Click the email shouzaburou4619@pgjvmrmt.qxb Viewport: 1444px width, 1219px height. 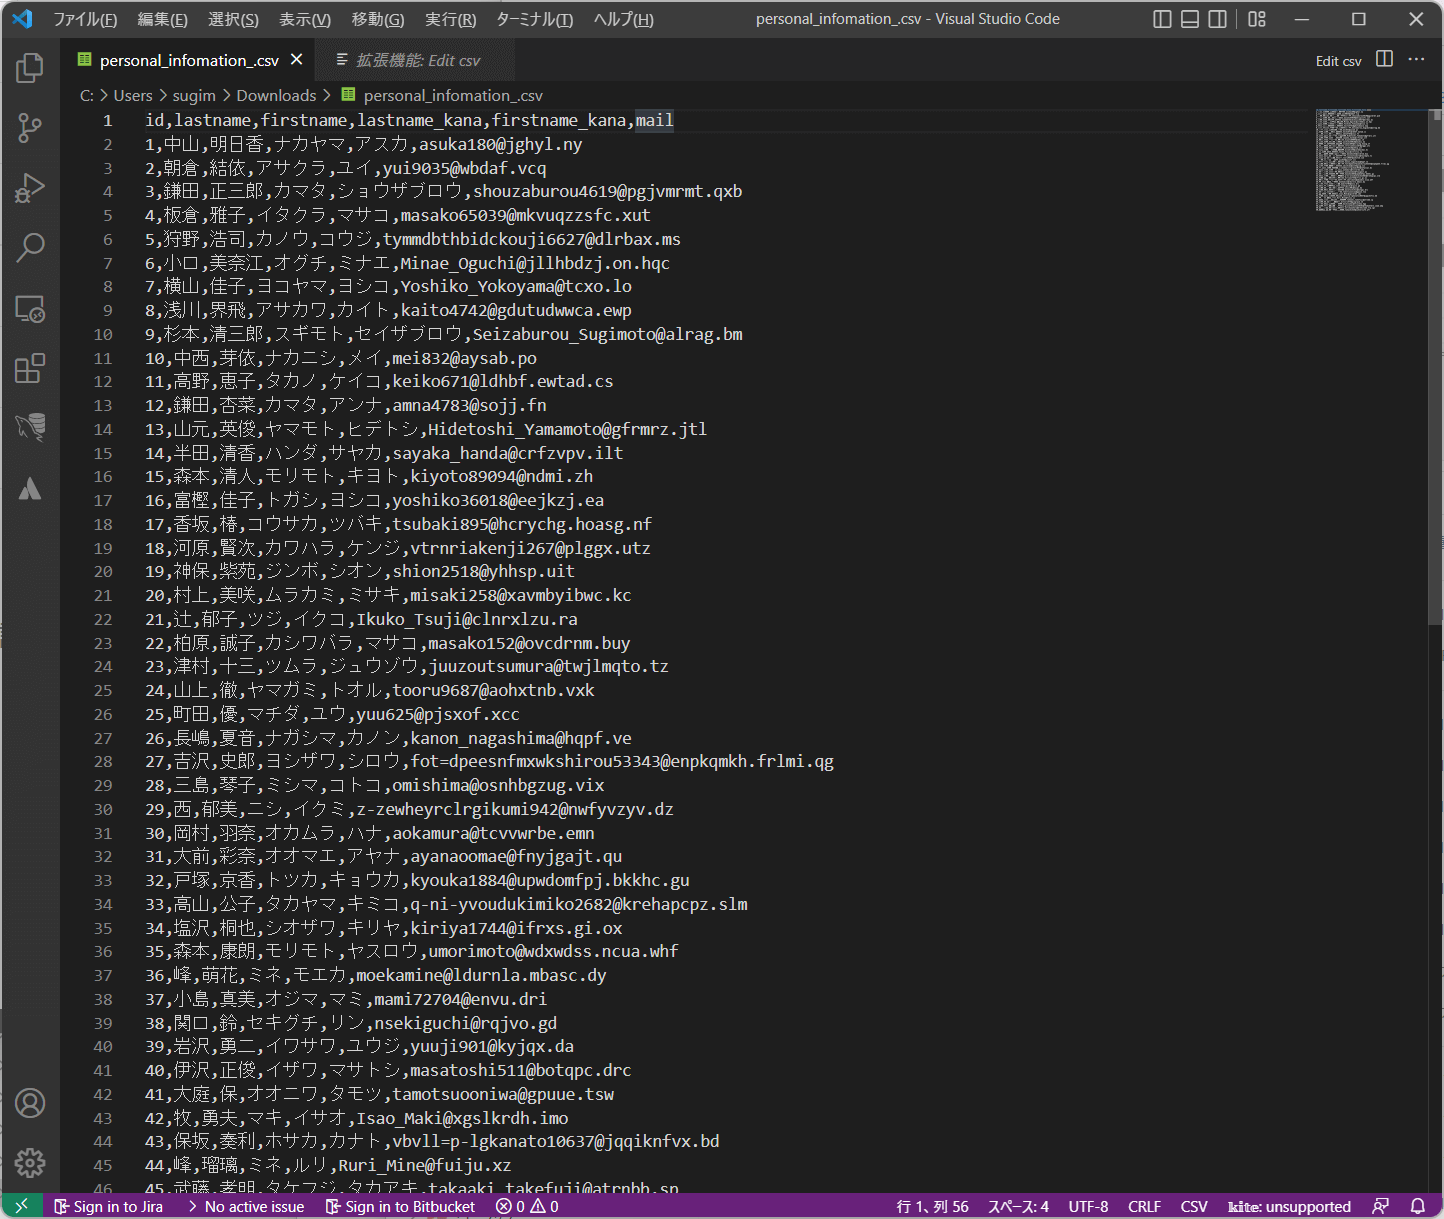pyautogui.click(x=608, y=191)
